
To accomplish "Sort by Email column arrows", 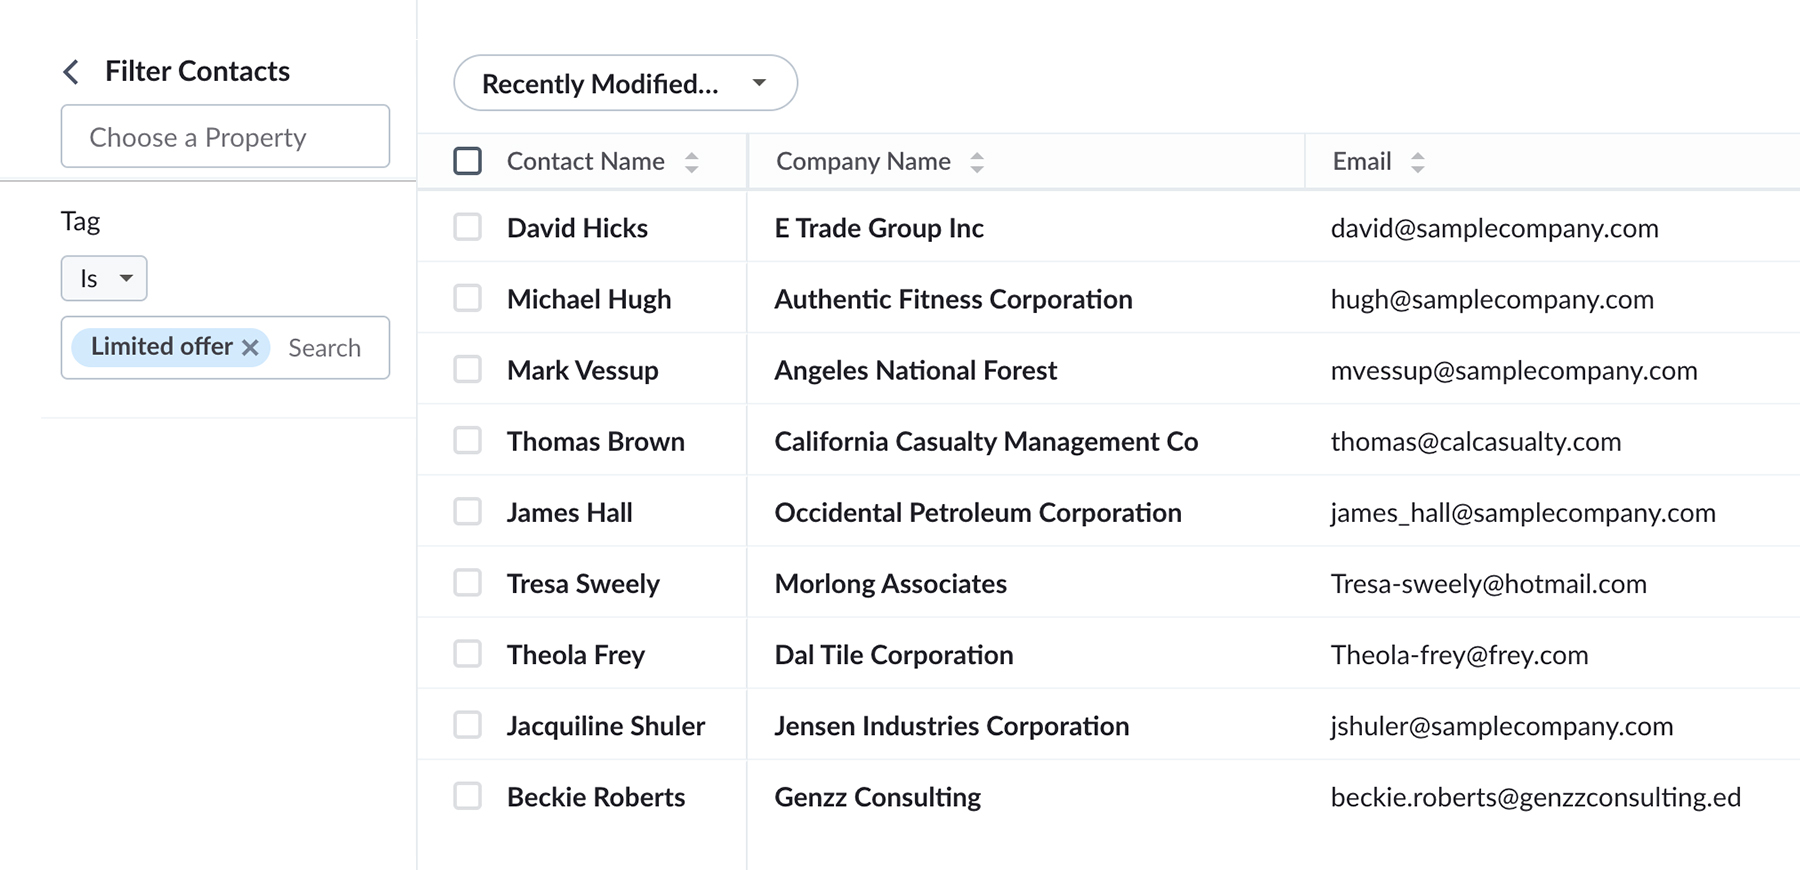I will tap(1417, 162).
